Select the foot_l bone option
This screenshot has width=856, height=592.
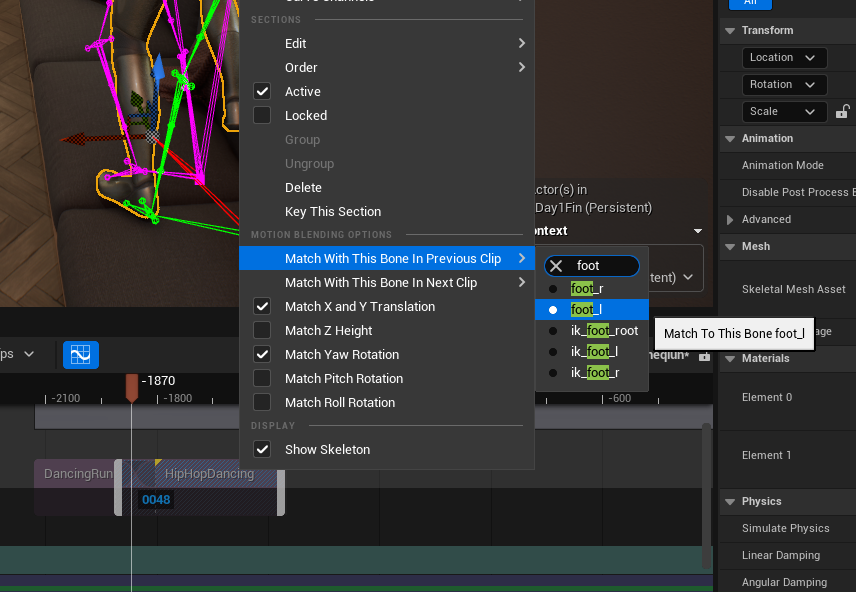pos(591,310)
